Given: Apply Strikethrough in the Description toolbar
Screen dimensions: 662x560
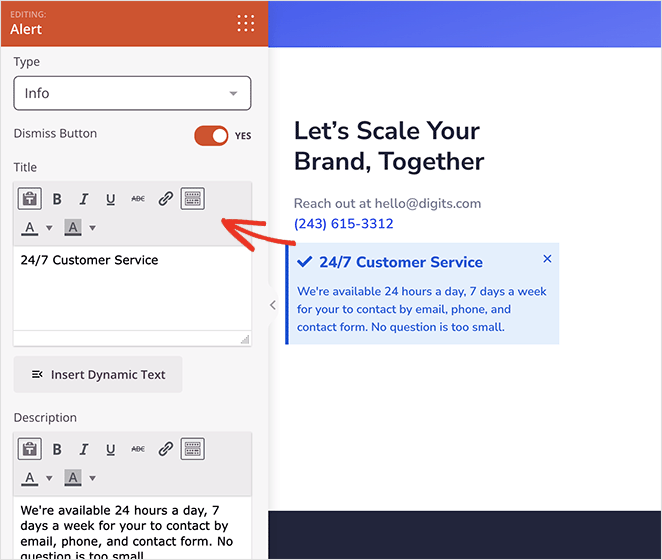Looking at the screenshot, I should (138, 449).
